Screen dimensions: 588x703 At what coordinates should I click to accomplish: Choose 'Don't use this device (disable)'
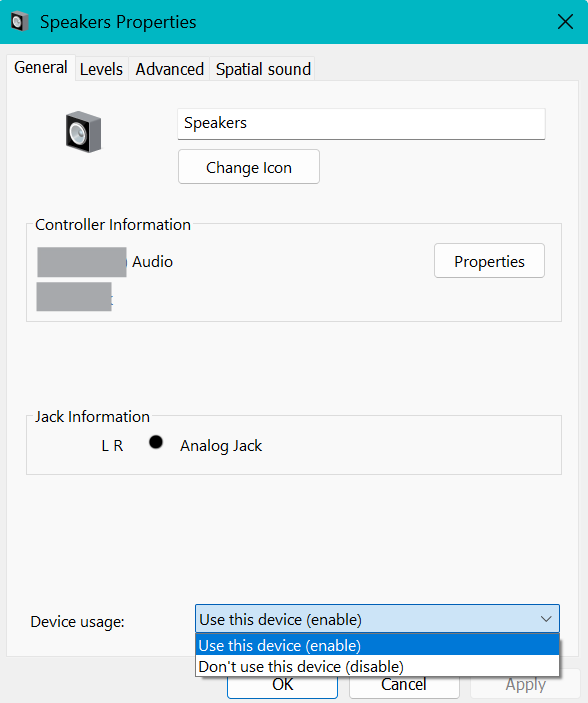coord(377,666)
